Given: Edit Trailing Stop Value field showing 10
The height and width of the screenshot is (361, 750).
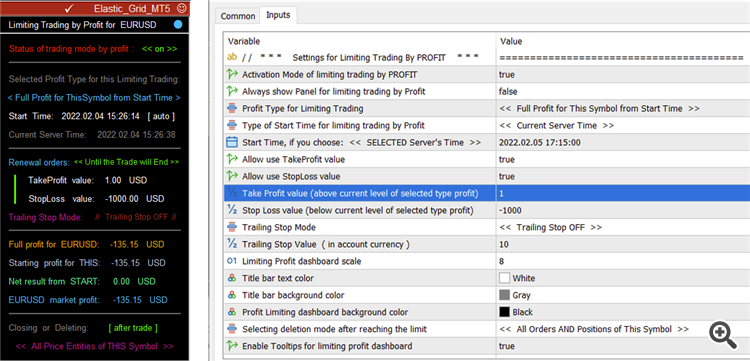Looking at the screenshot, I should 623,244.
